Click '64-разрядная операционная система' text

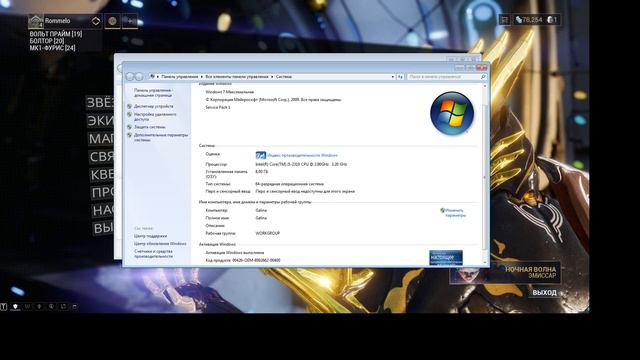click(289, 184)
